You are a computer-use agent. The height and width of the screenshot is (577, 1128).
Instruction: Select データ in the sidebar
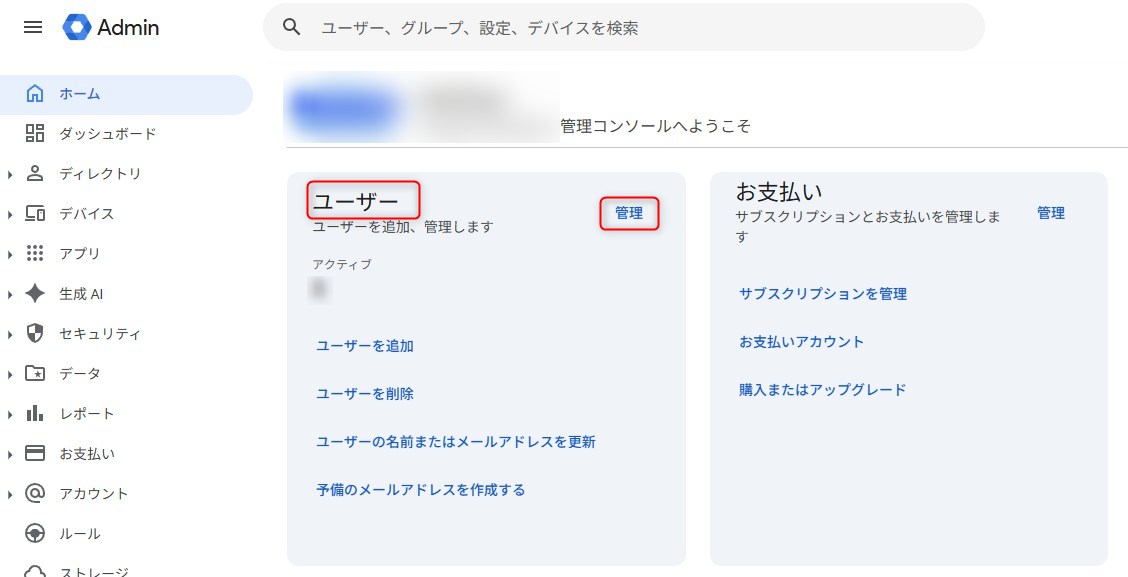click(x=80, y=374)
